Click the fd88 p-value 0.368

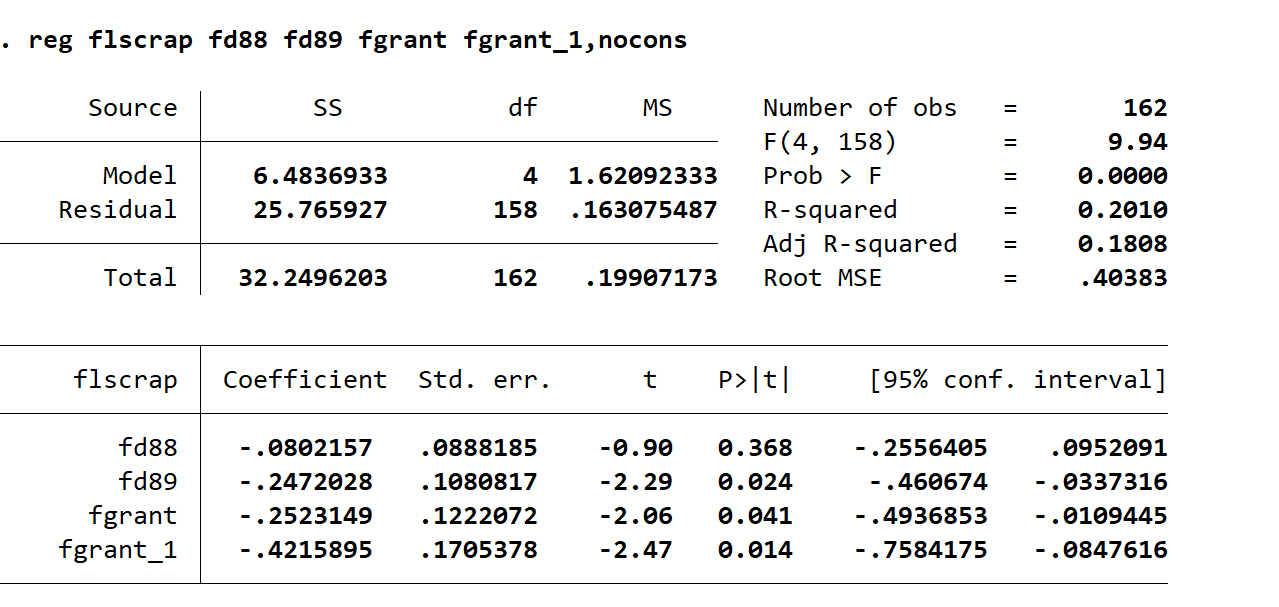(x=755, y=448)
